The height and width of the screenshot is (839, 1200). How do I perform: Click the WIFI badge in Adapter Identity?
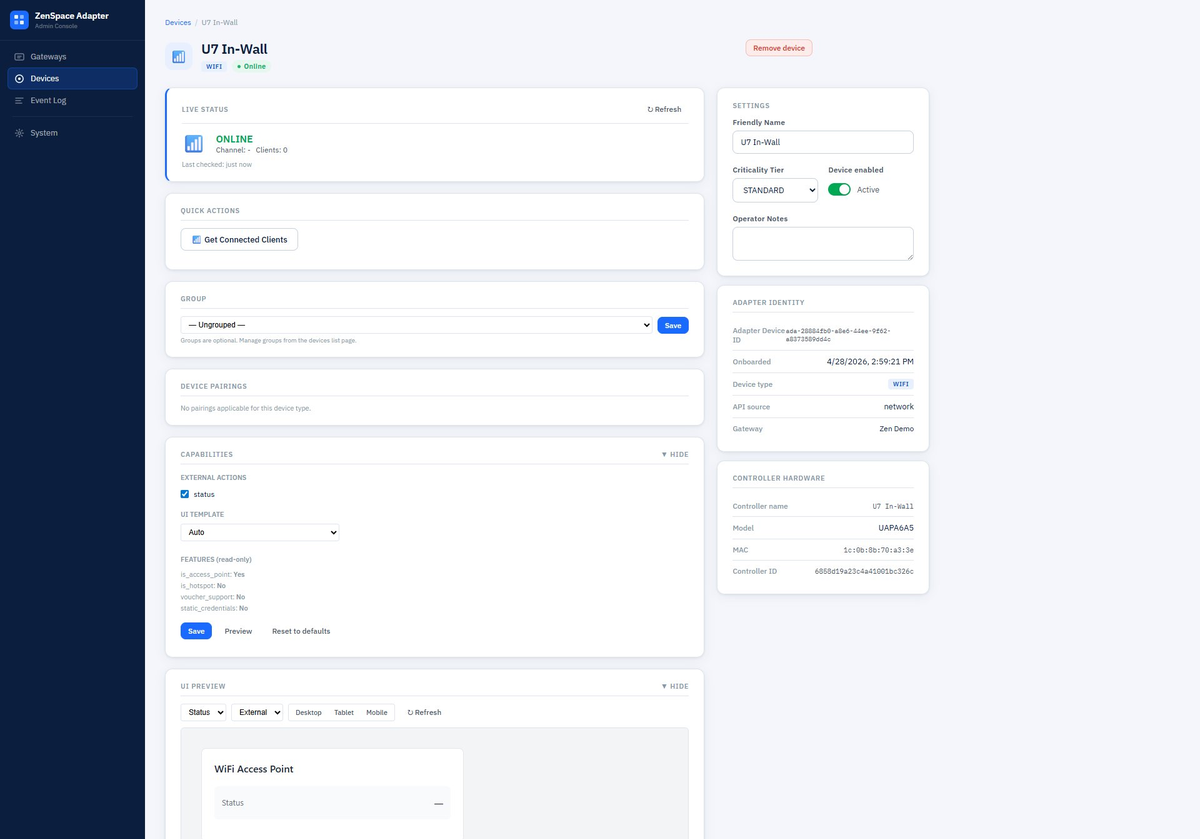pyautogui.click(x=901, y=384)
